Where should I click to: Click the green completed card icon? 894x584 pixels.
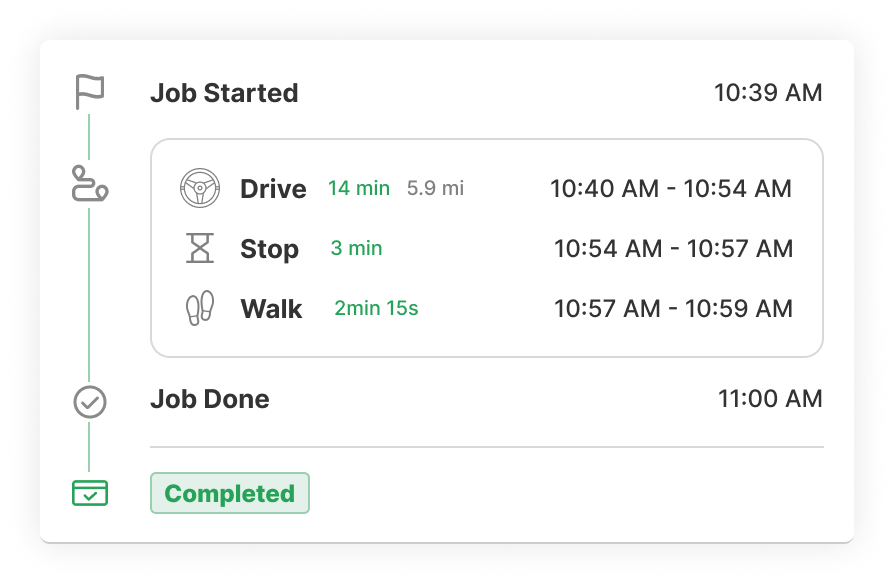click(x=90, y=493)
